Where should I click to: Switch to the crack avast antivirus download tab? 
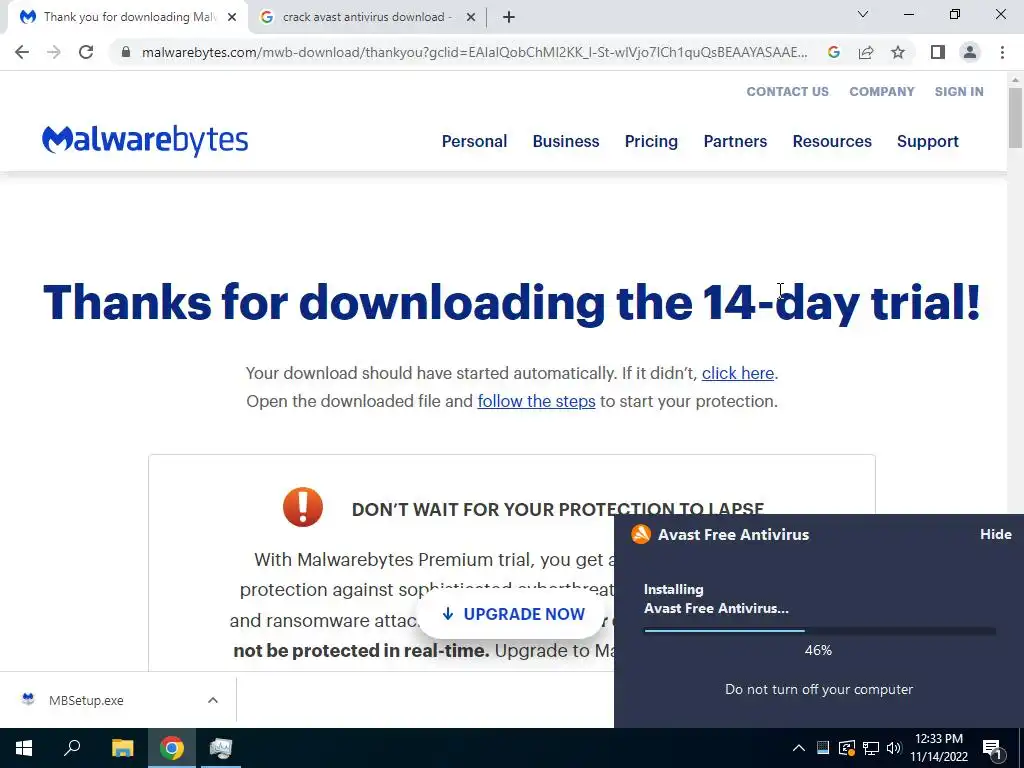(x=367, y=18)
